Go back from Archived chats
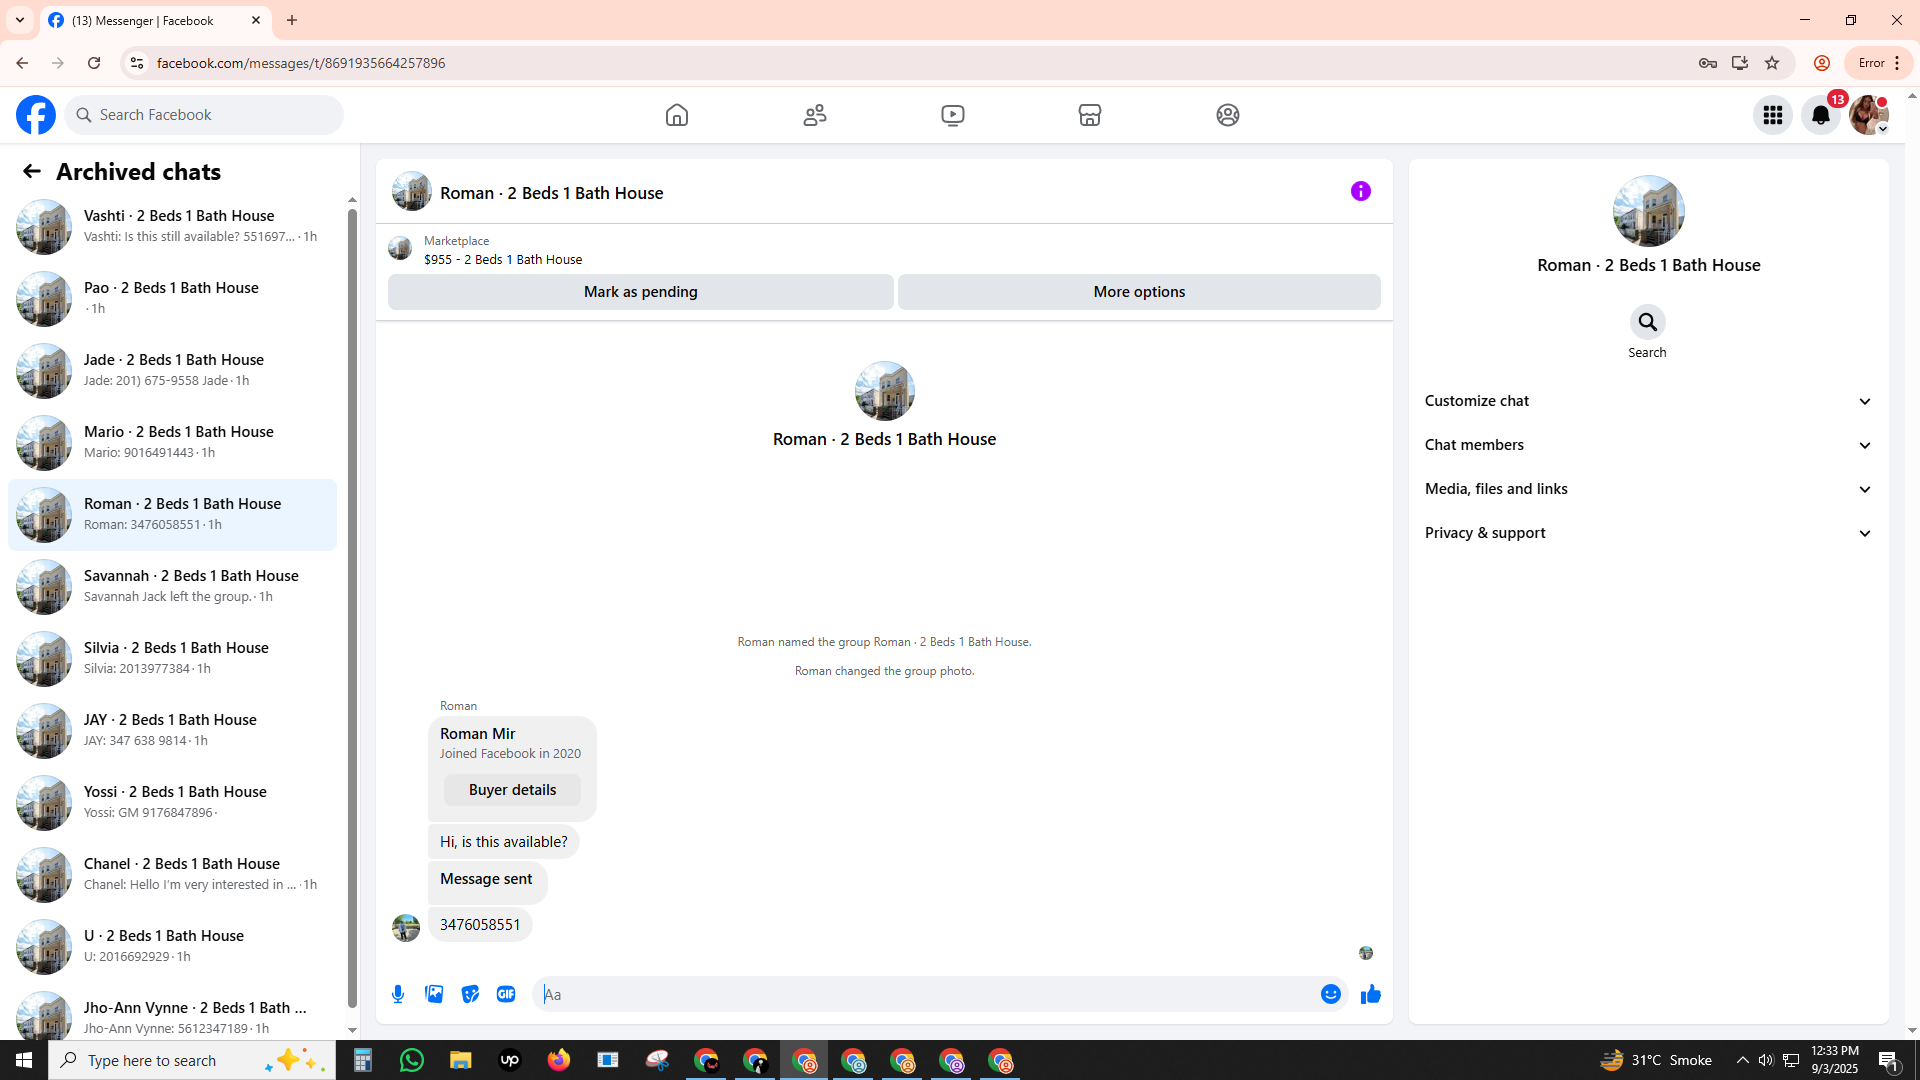The height and width of the screenshot is (1080, 1920). [x=32, y=172]
